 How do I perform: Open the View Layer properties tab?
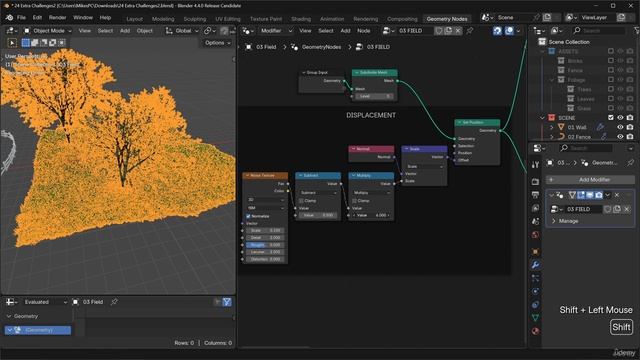point(536,208)
